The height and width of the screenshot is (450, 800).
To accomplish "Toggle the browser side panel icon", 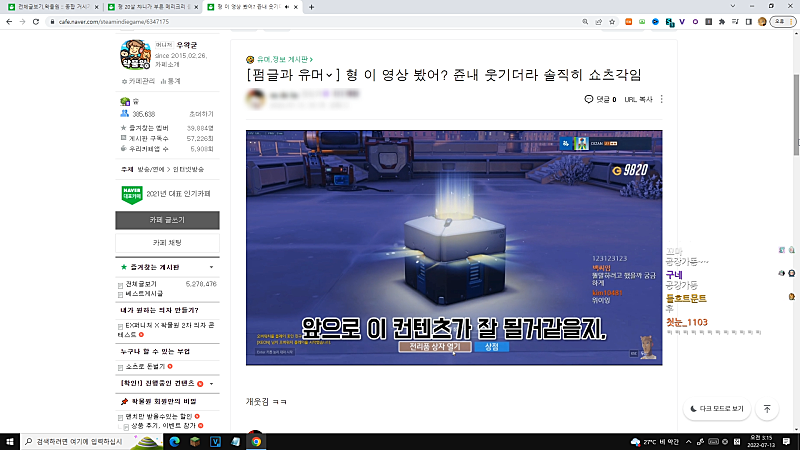I will click(748, 22).
